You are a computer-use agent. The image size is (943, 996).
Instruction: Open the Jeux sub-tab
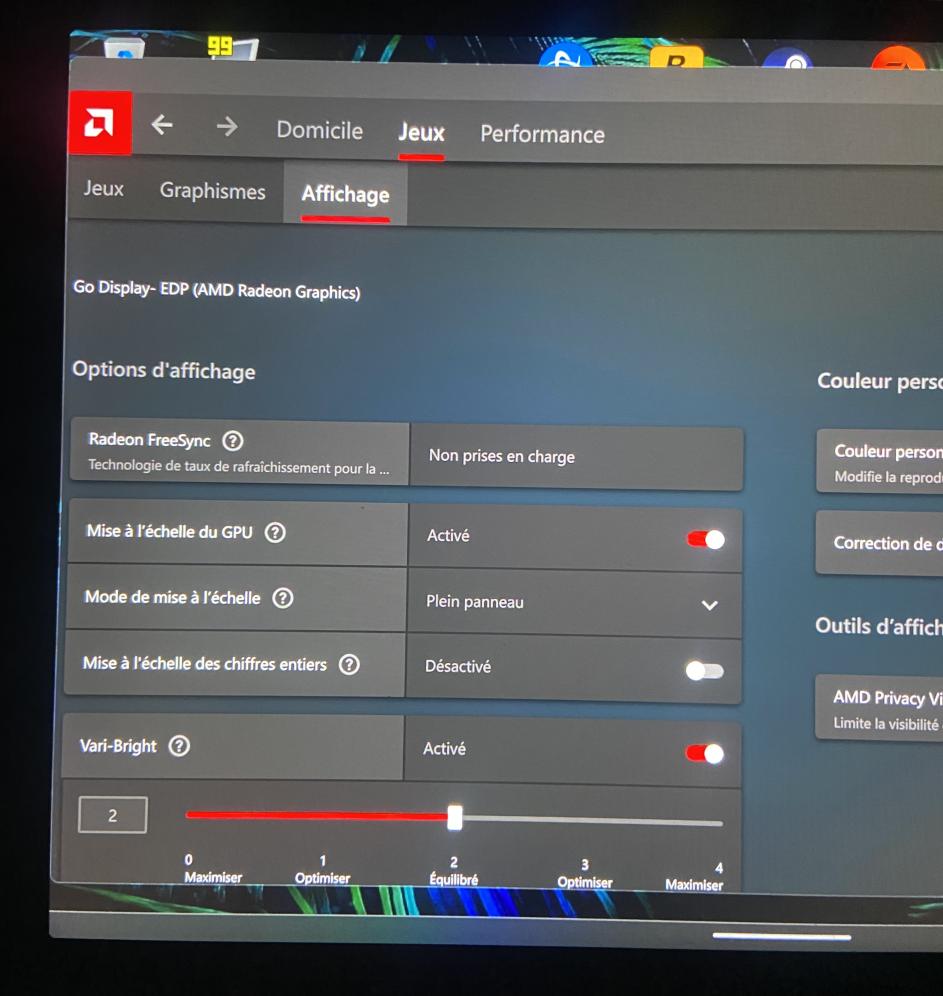[104, 189]
